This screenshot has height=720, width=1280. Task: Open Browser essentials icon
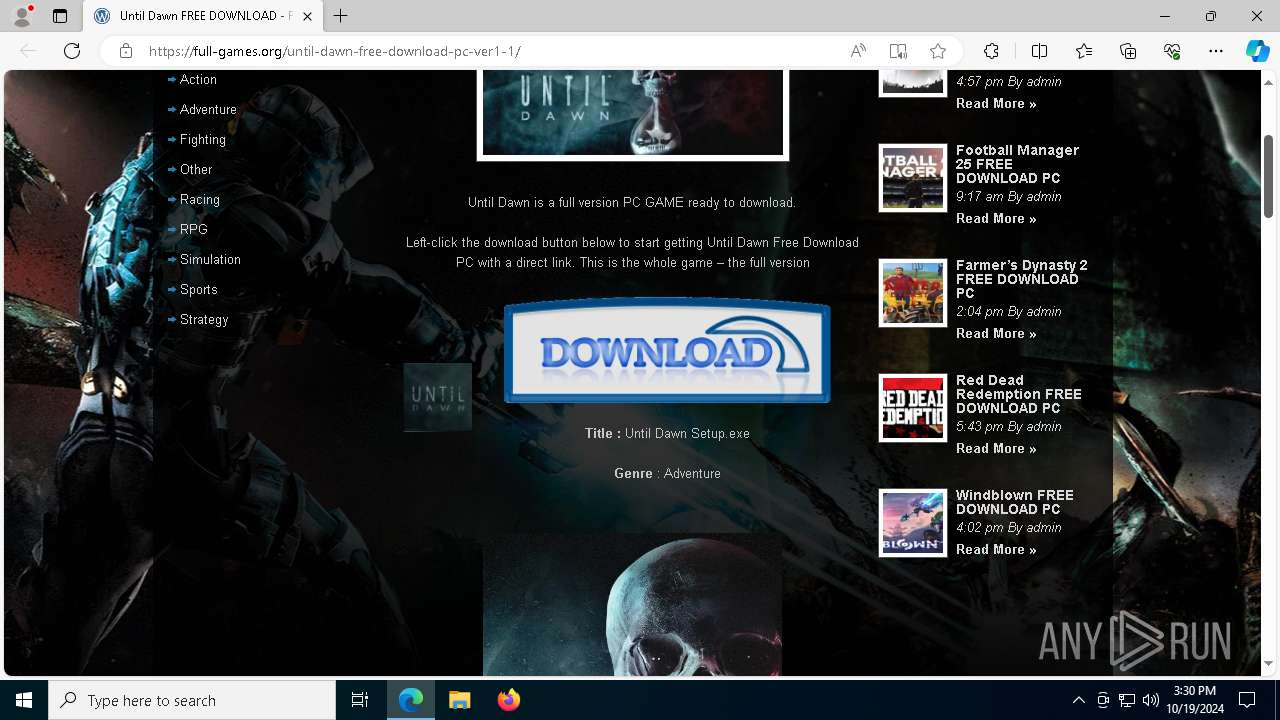coord(1172,51)
